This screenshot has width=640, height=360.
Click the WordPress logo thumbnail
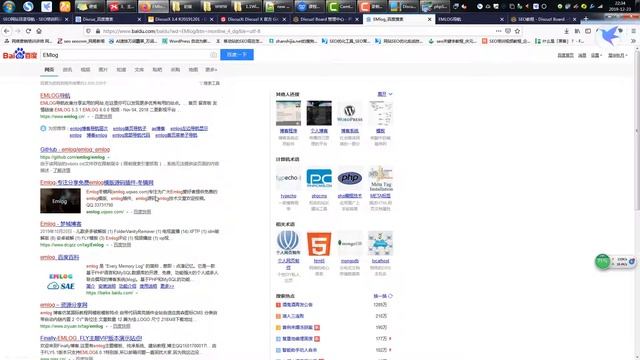pos(350,113)
